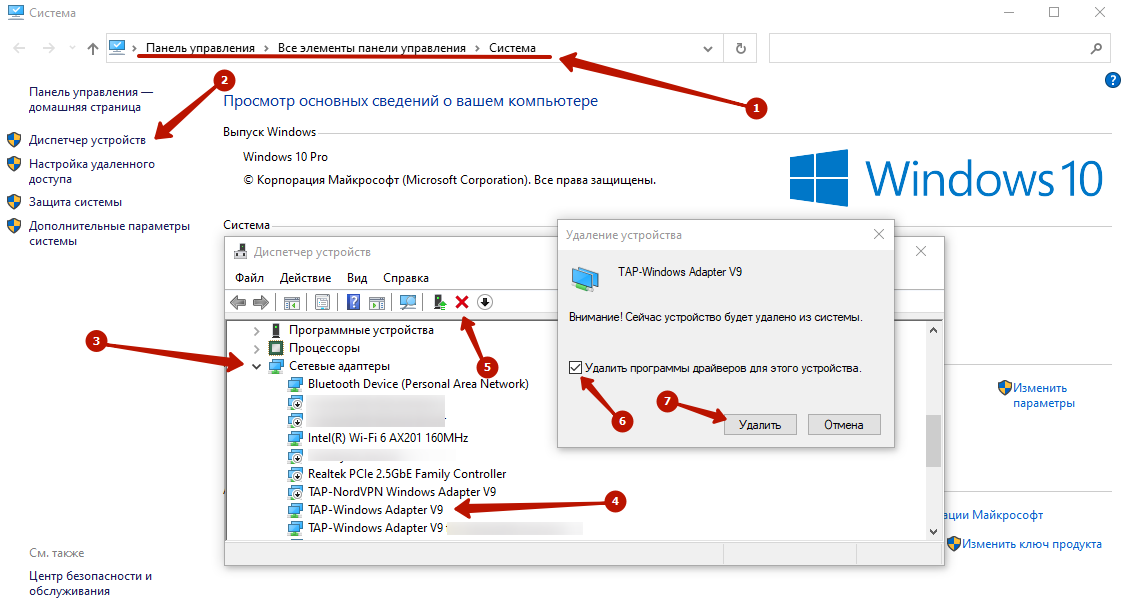Image resolution: width=1121 pixels, height=616 pixels.
Task: Click the properties sheet toolbar icon
Action: click(x=322, y=302)
